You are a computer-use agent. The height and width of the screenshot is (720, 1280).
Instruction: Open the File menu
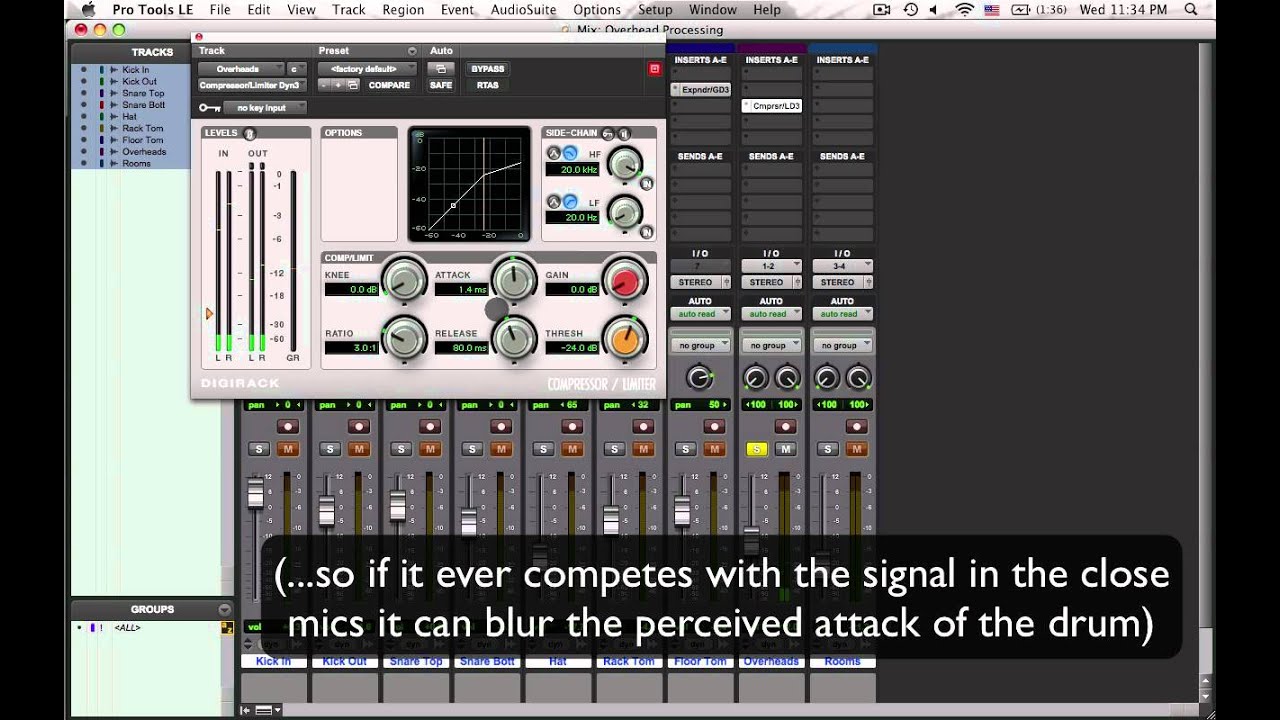220,9
